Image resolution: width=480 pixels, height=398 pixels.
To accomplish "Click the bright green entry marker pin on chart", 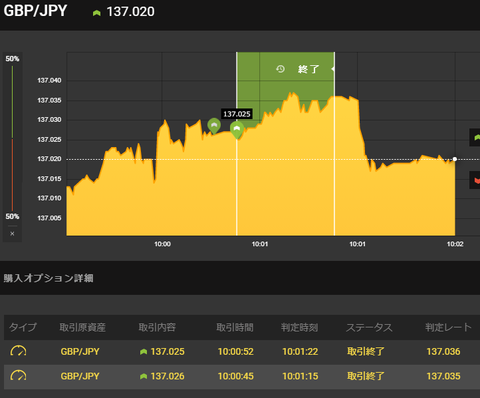I will tap(237, 130).
